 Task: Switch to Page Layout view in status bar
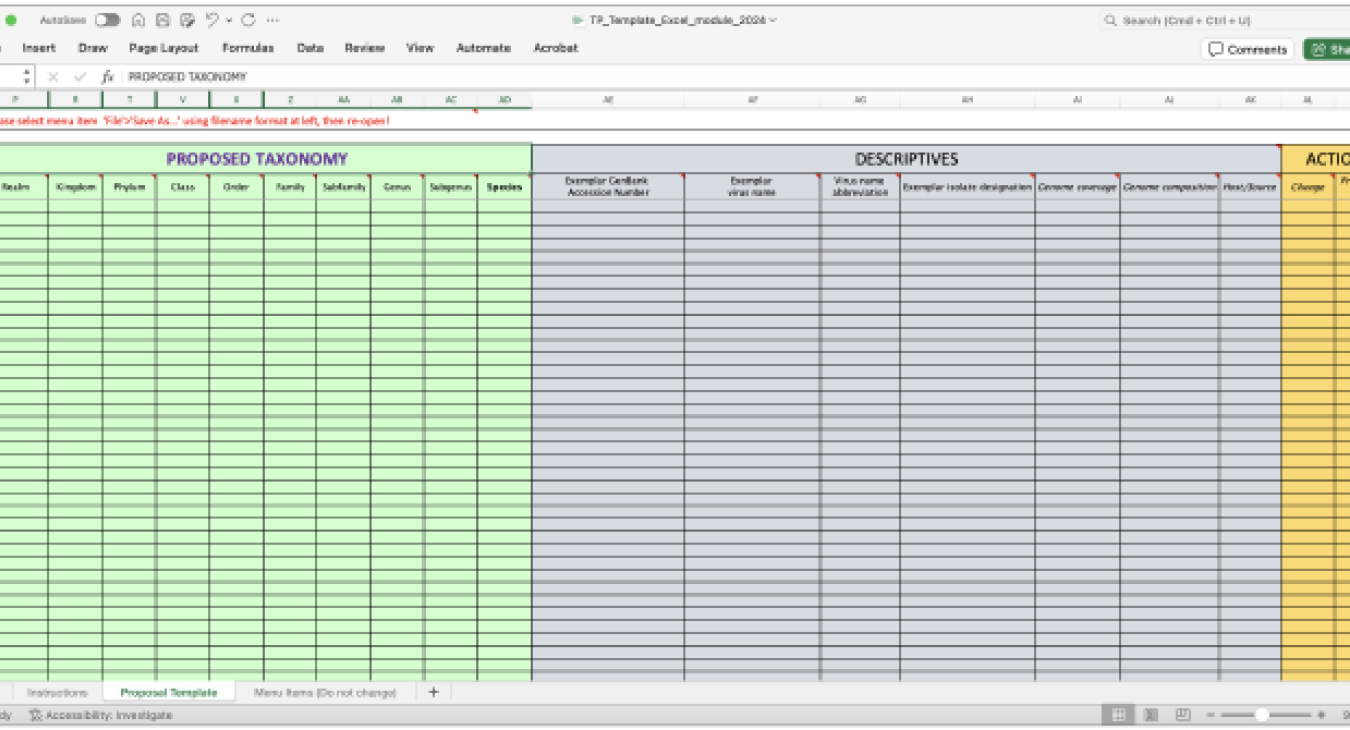point(1151,715)
